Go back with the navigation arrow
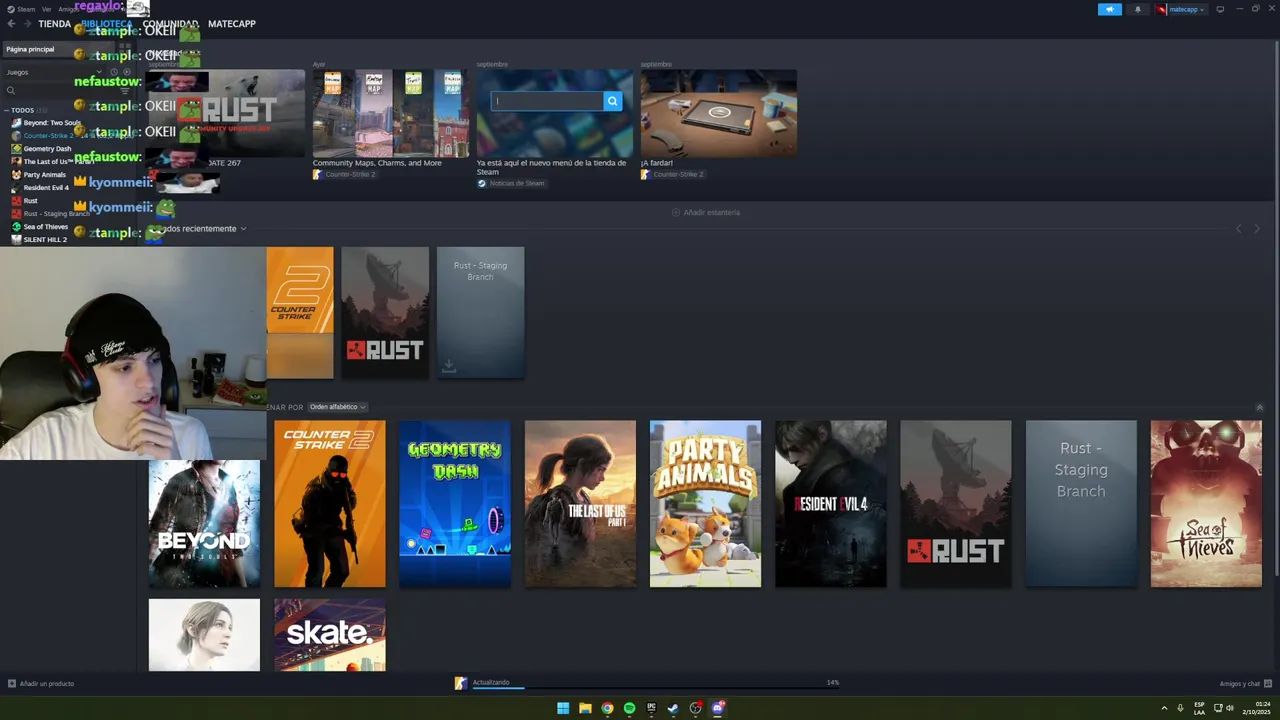This screenshot has height=720, width=1280. pyautogui.click(x=11, y=24)
